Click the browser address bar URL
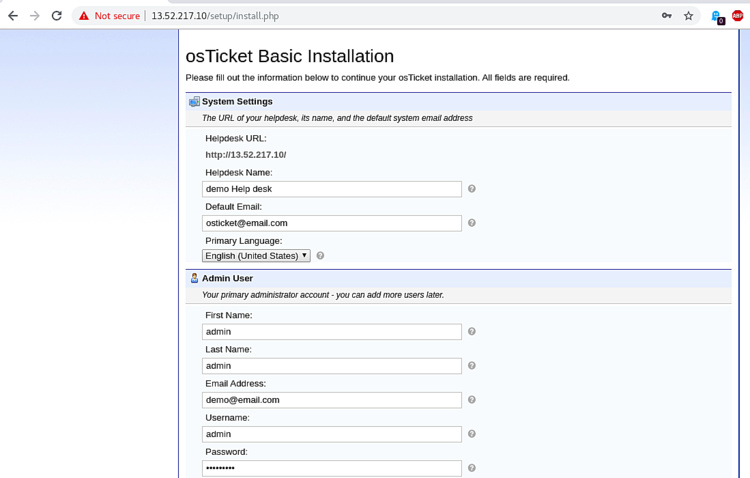The width and height of the screenshot is (750, 478). (x=215, y=16)
